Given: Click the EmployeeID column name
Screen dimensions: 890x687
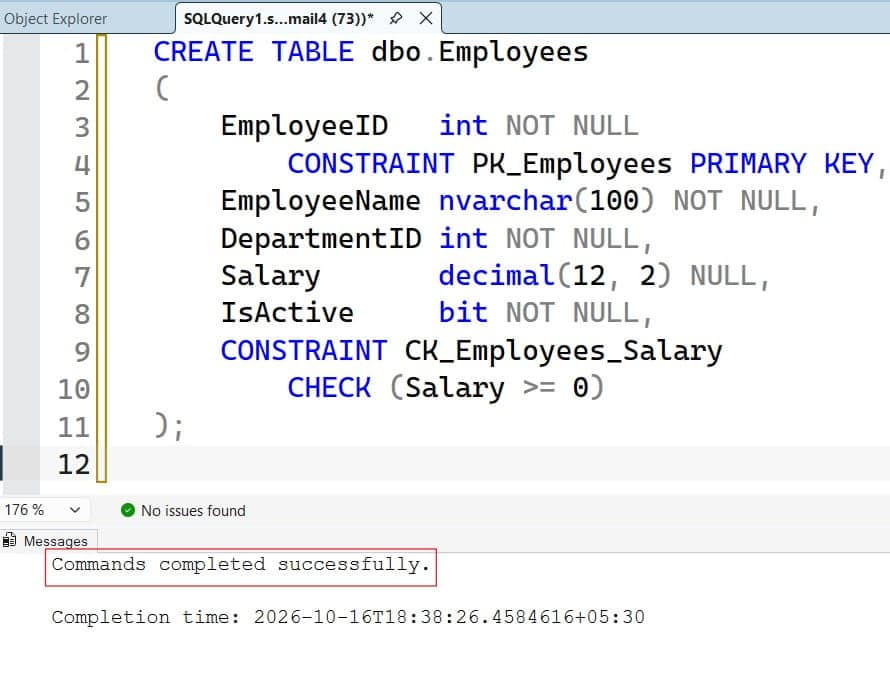Looking at the screenshot, I should pos(304,126).
